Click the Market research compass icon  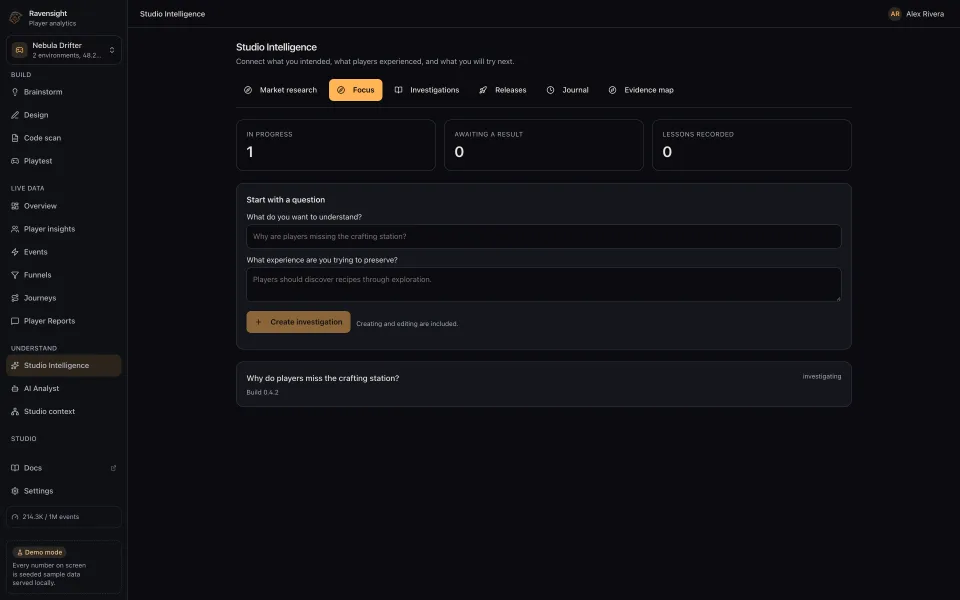point(248,90)
